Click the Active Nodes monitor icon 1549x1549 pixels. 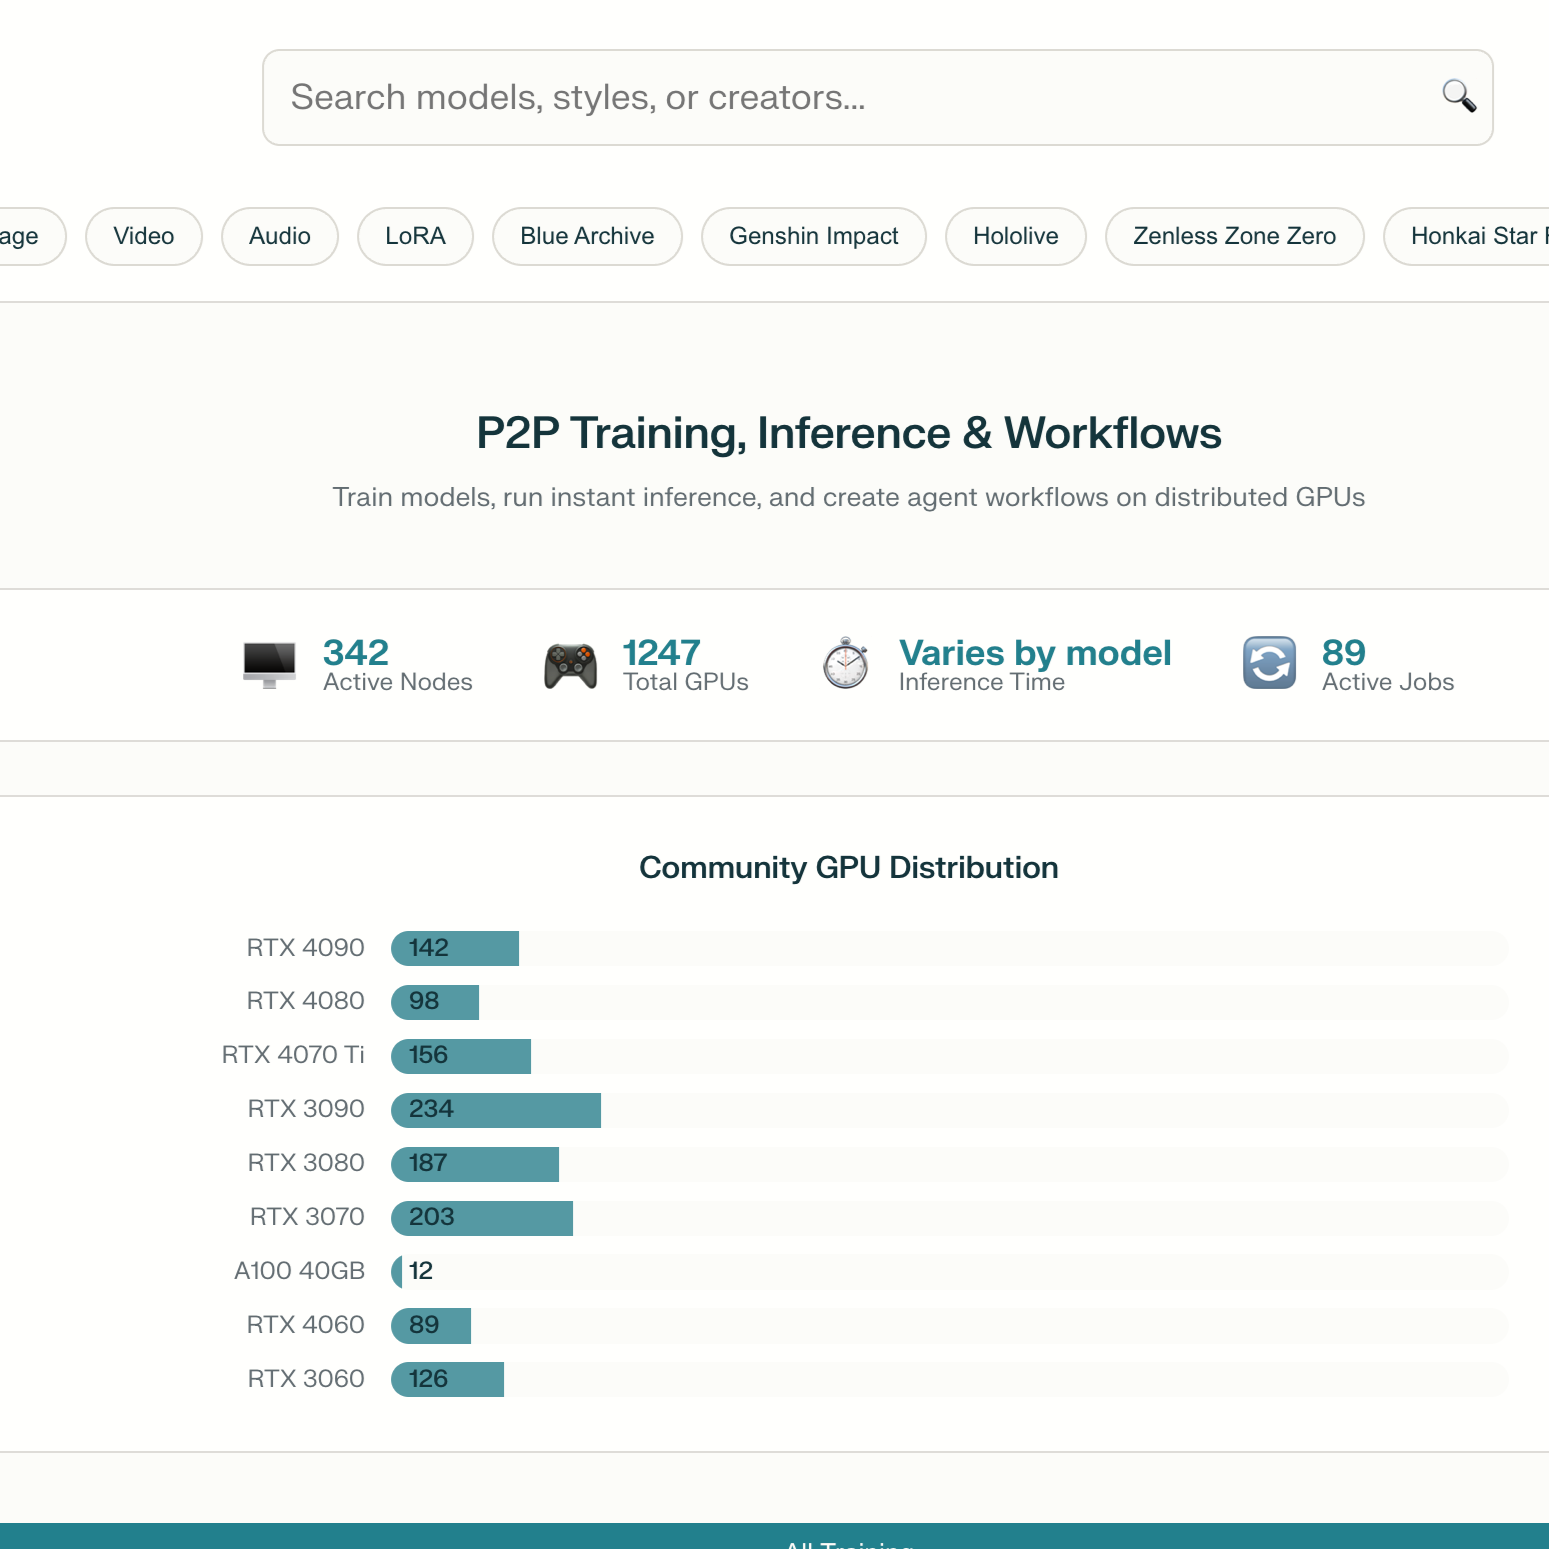click(x=270, y=665)
